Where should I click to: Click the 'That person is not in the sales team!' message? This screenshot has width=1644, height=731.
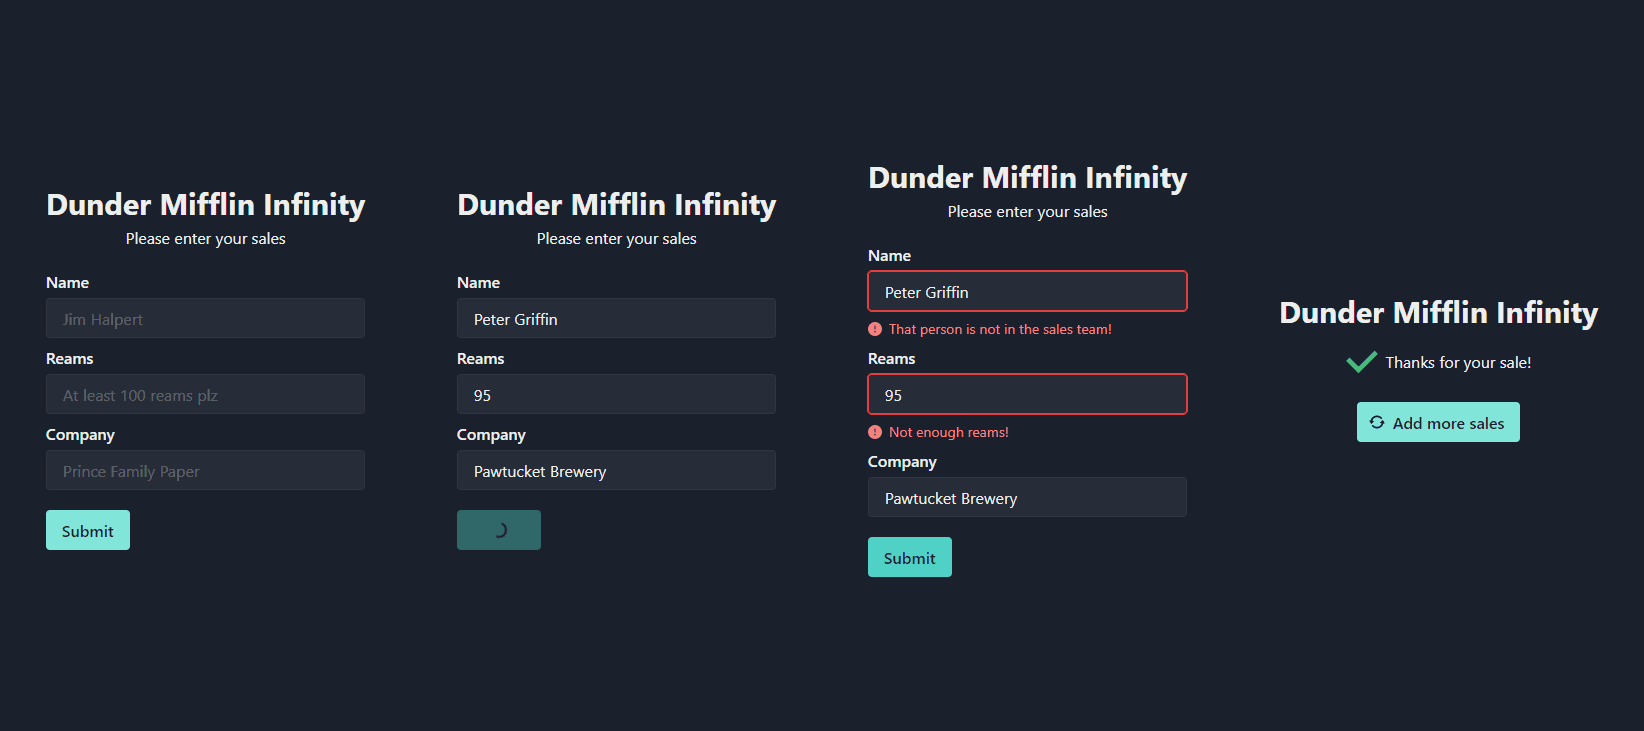tap(1000, 329)
